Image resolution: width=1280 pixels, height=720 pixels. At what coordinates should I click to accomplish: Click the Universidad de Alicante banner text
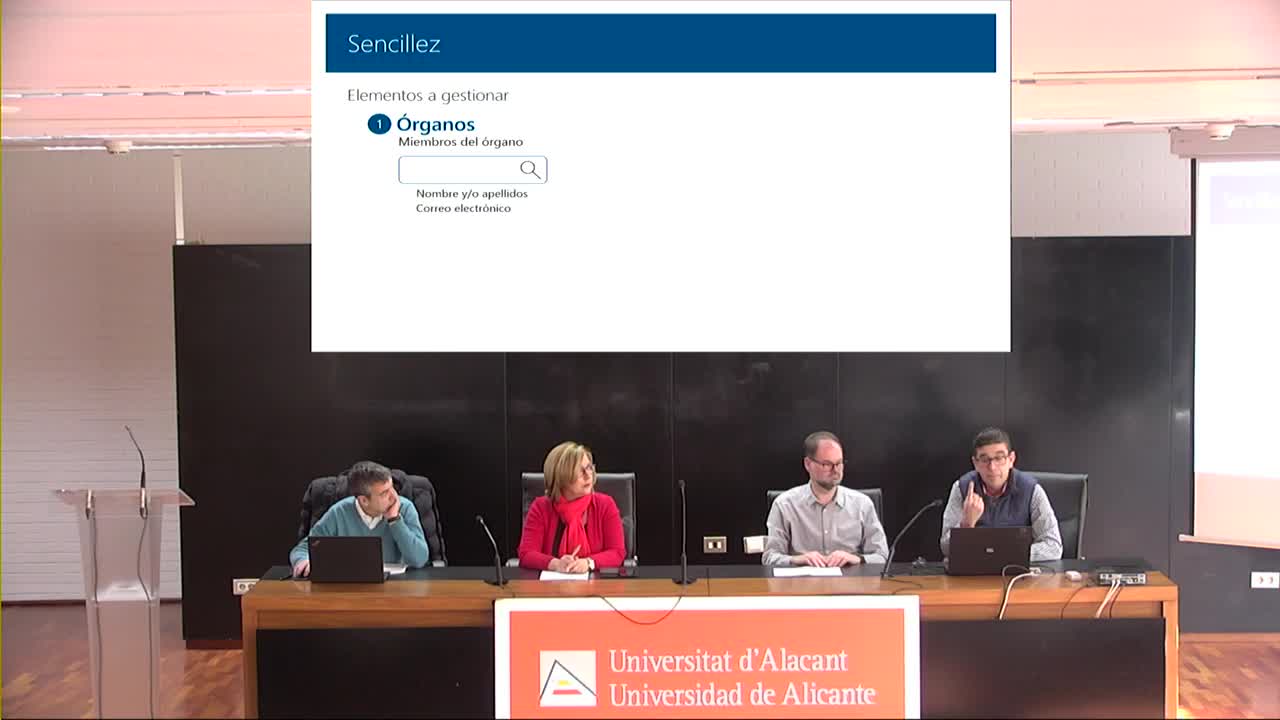(741, 693)
